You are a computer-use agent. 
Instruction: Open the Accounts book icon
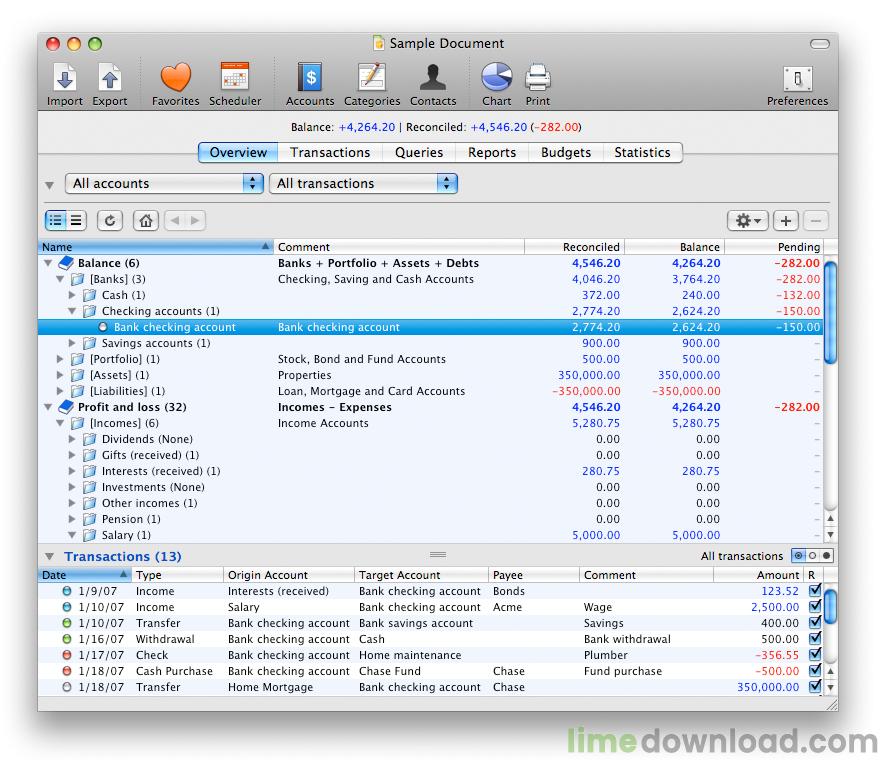tap(310, 76)
